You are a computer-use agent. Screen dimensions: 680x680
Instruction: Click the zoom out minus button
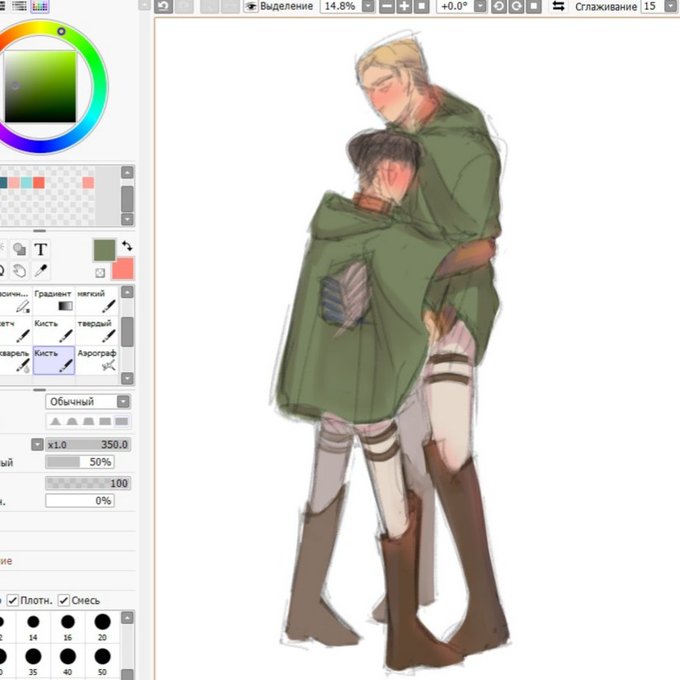387,6
